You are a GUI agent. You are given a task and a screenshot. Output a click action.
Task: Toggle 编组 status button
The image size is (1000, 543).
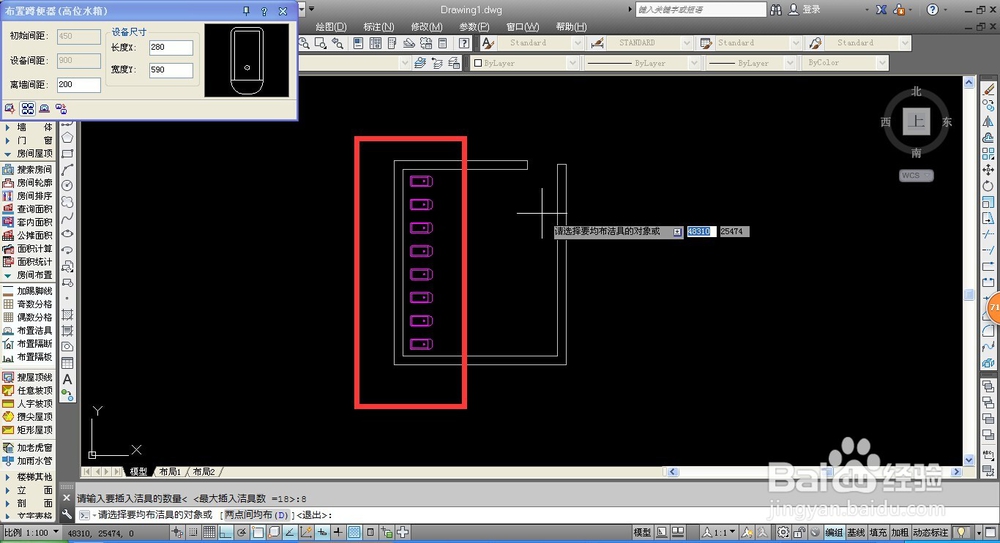click(x=834, y=532)
